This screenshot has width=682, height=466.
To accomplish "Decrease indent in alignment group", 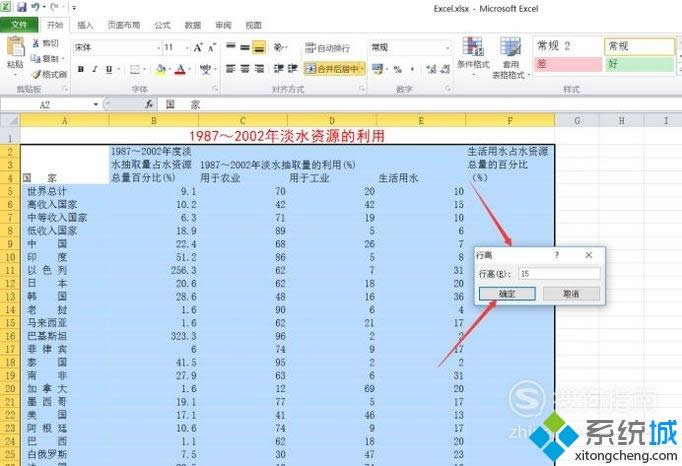I will pos(278,69).
